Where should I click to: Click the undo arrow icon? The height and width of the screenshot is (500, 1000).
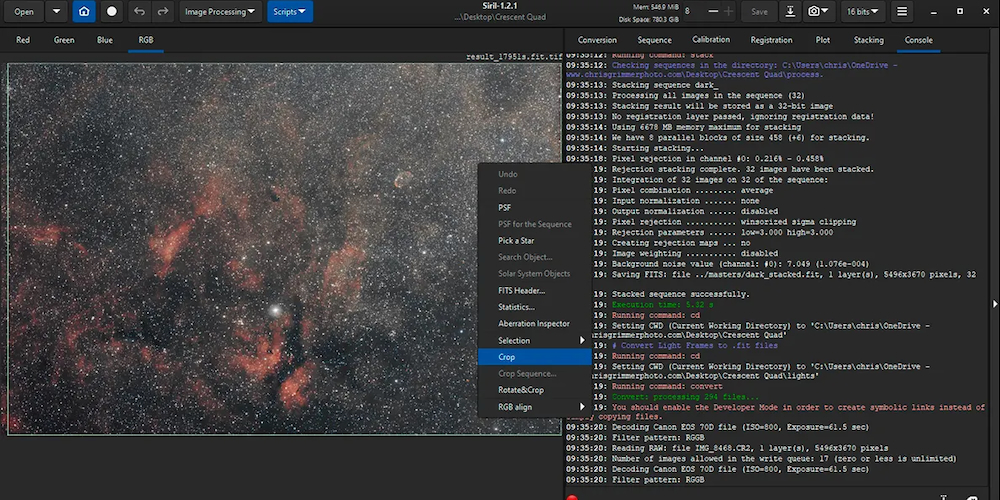[139, 12]
